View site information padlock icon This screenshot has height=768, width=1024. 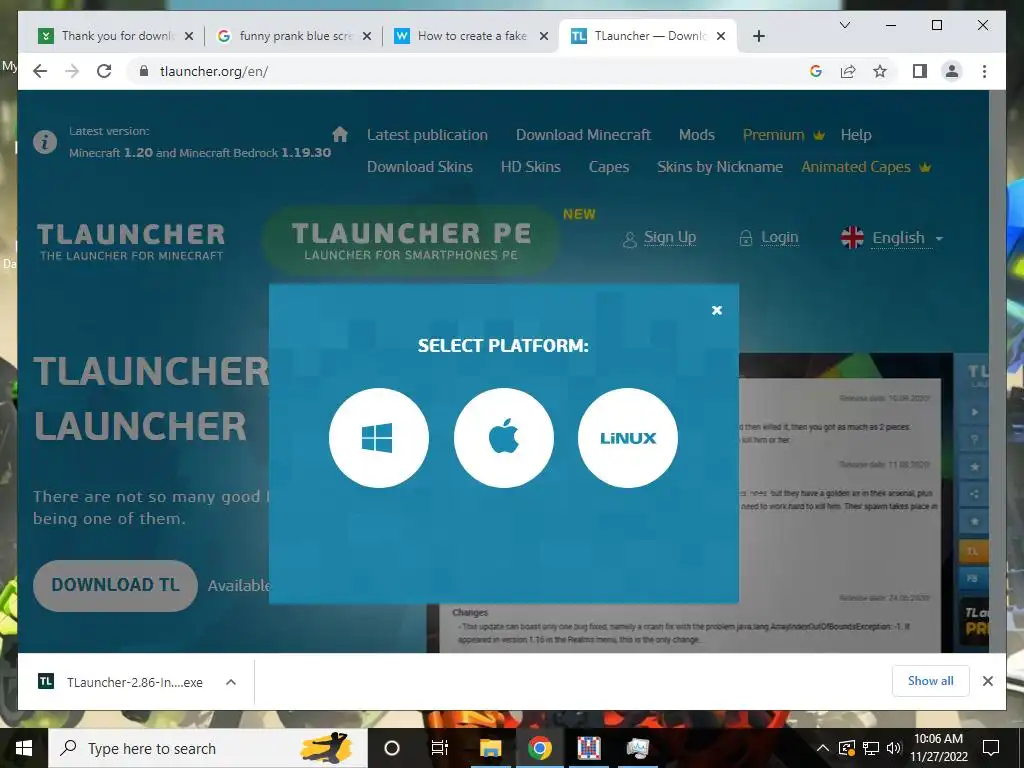144,71
